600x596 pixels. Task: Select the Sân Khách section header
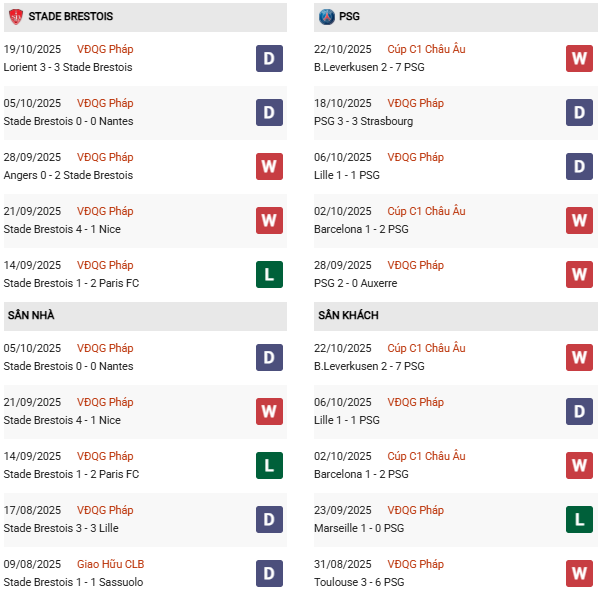(348, 316)
